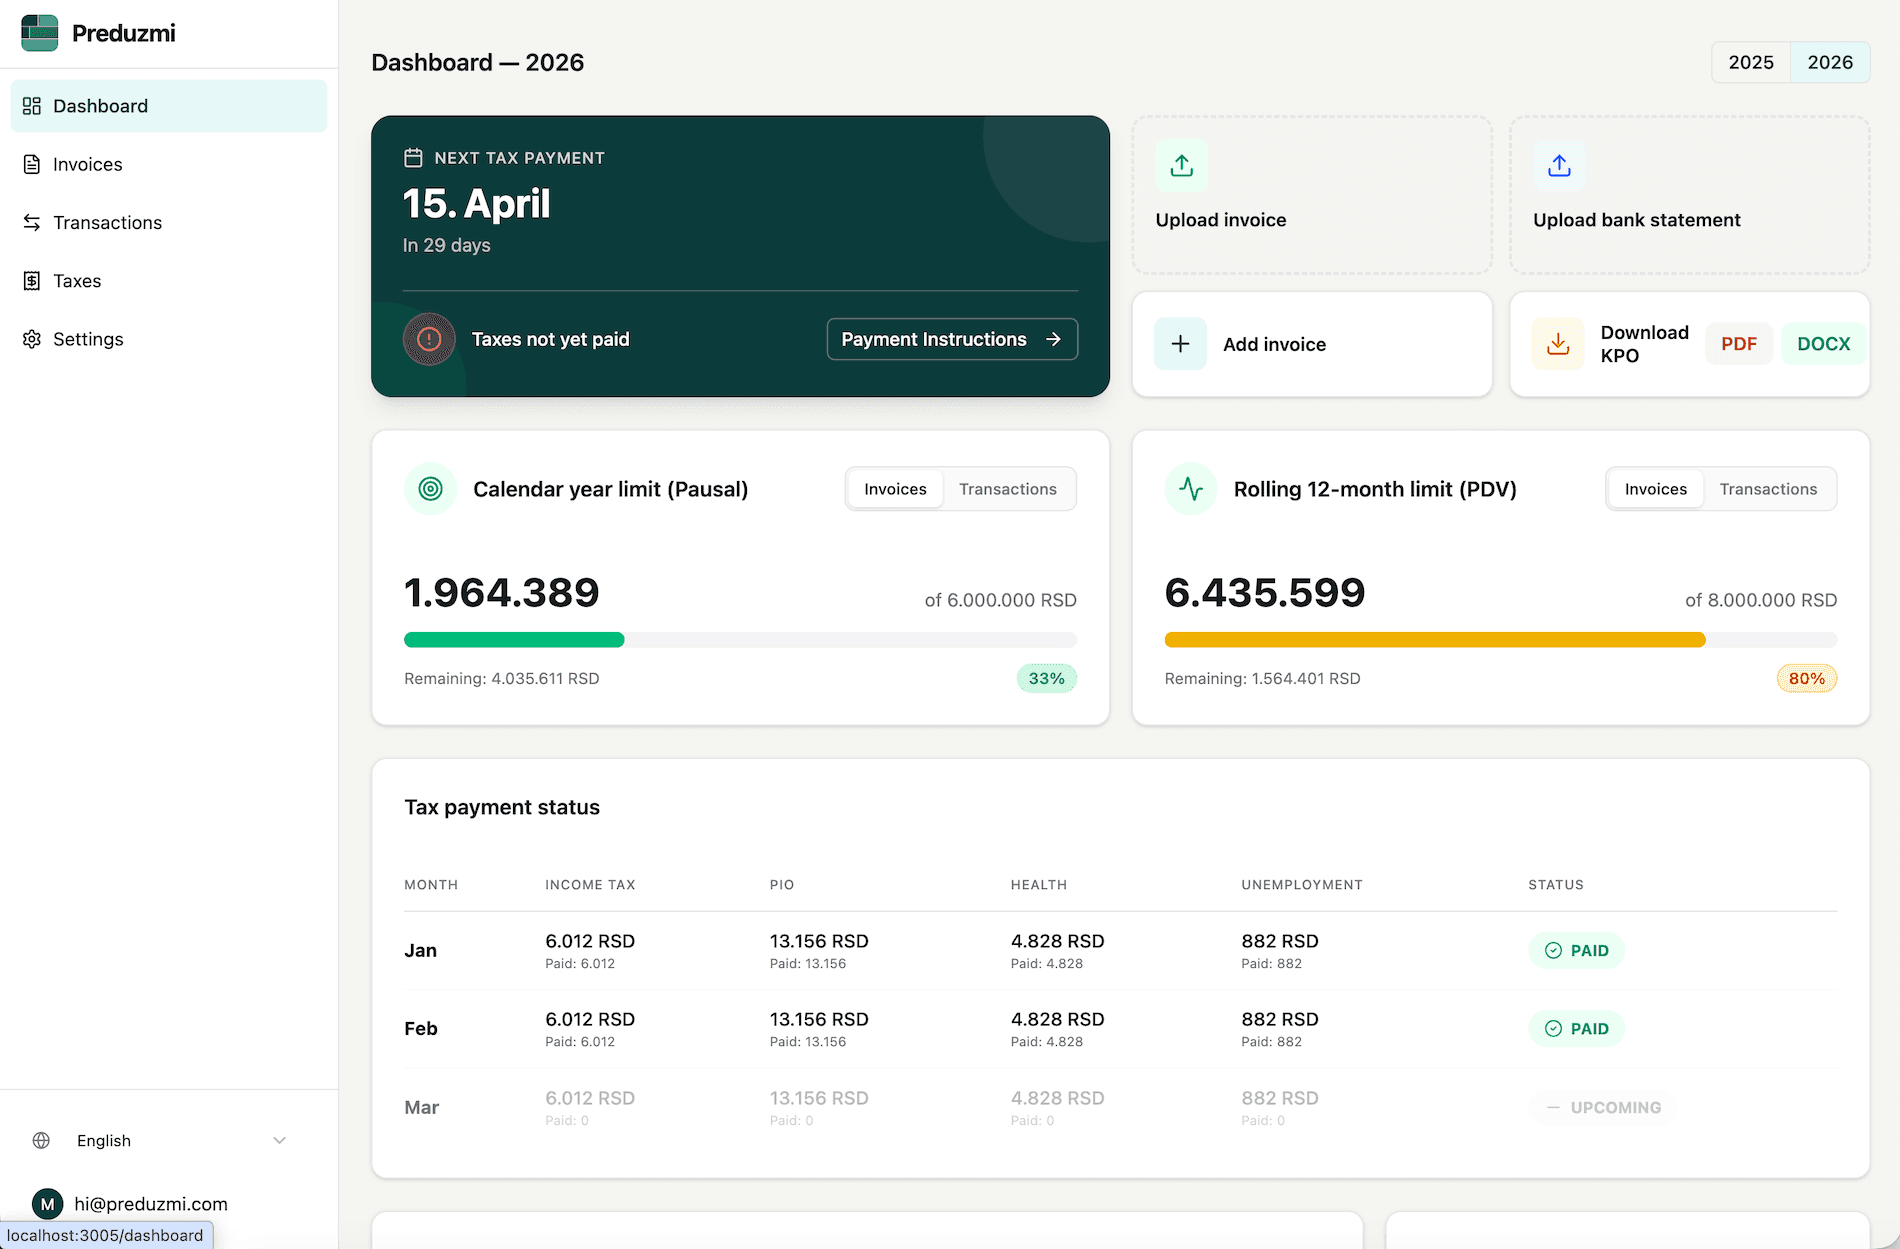Click the Upload bank statement icon
This screenshot has height=1249, width=1900.
pos(1557,164)
